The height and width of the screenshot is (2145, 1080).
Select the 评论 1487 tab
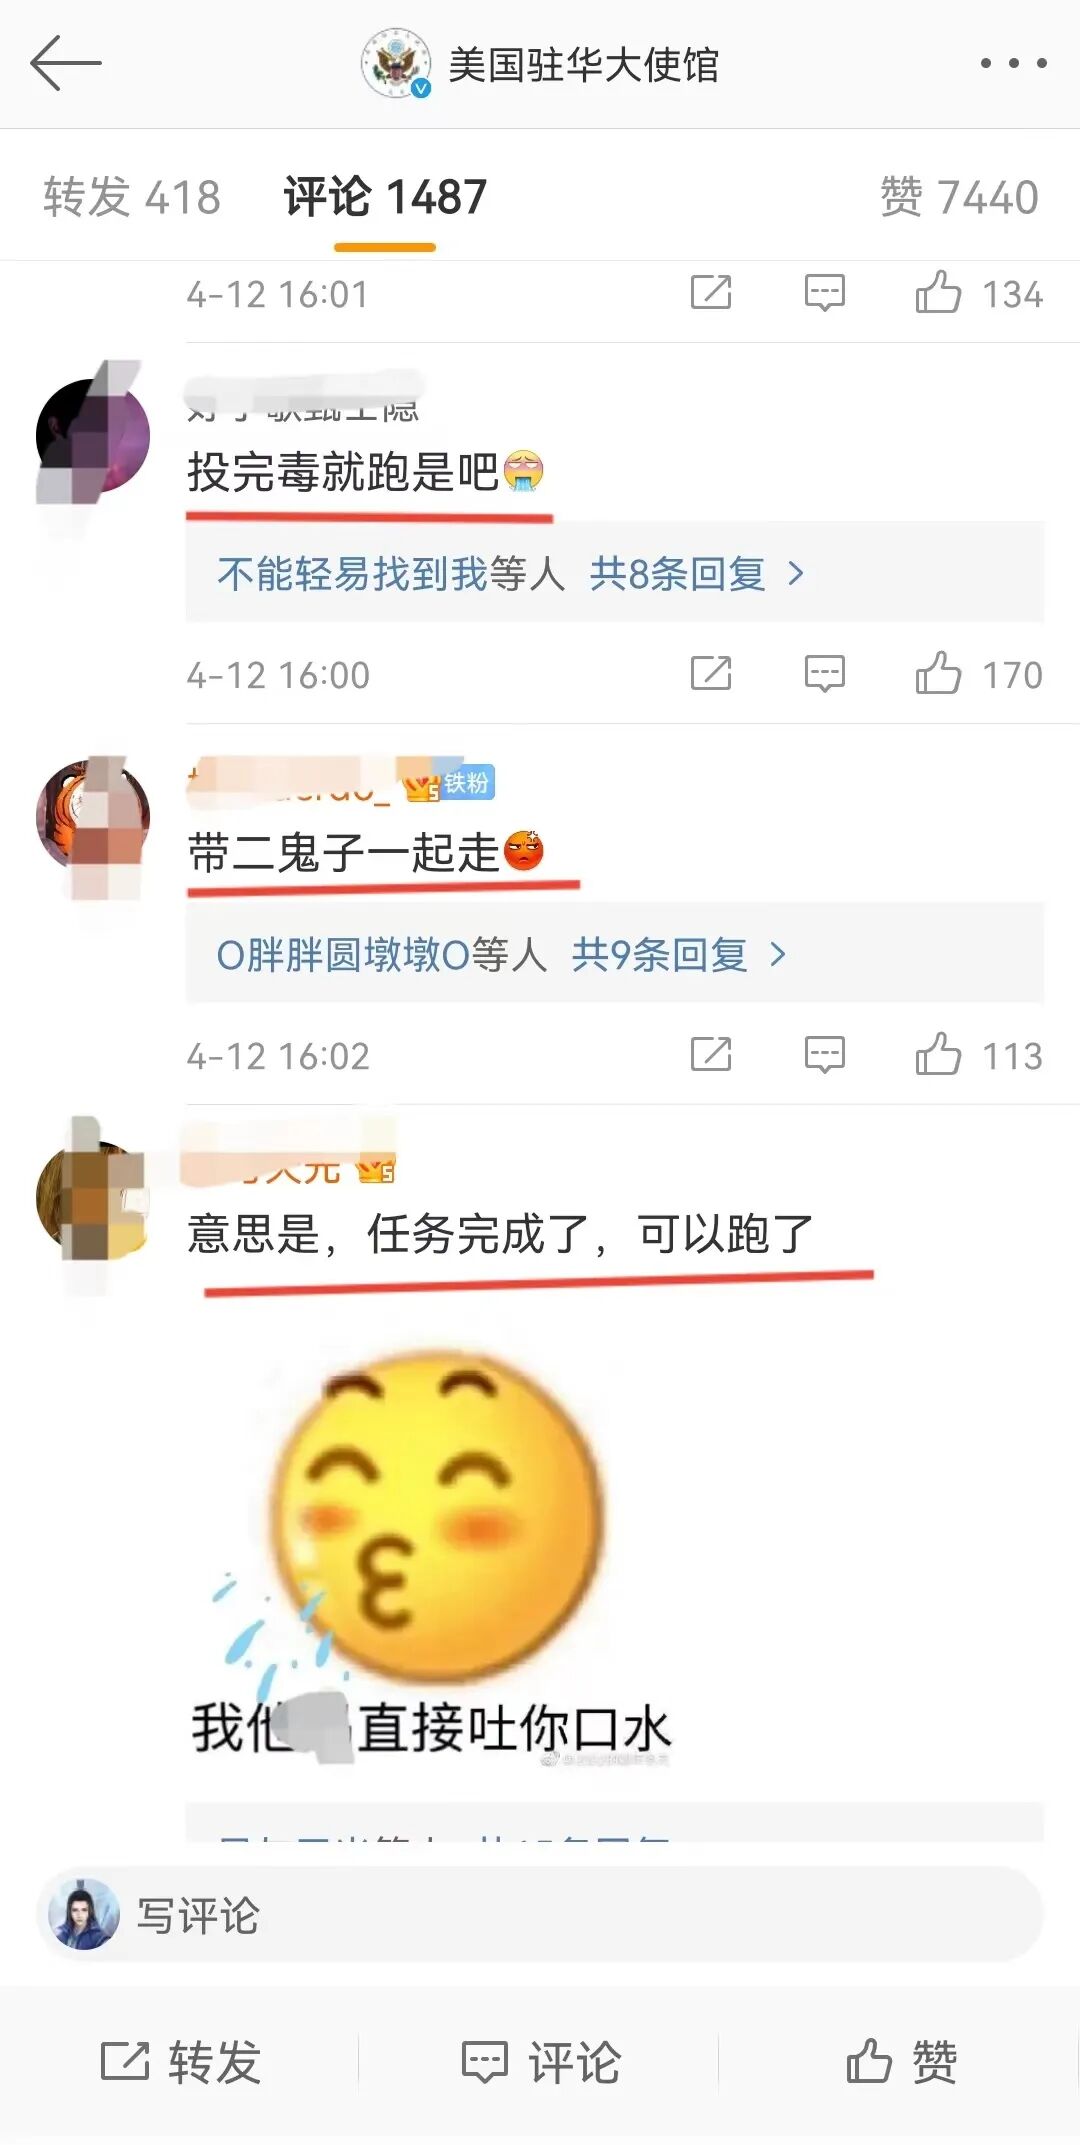point(385,197)
